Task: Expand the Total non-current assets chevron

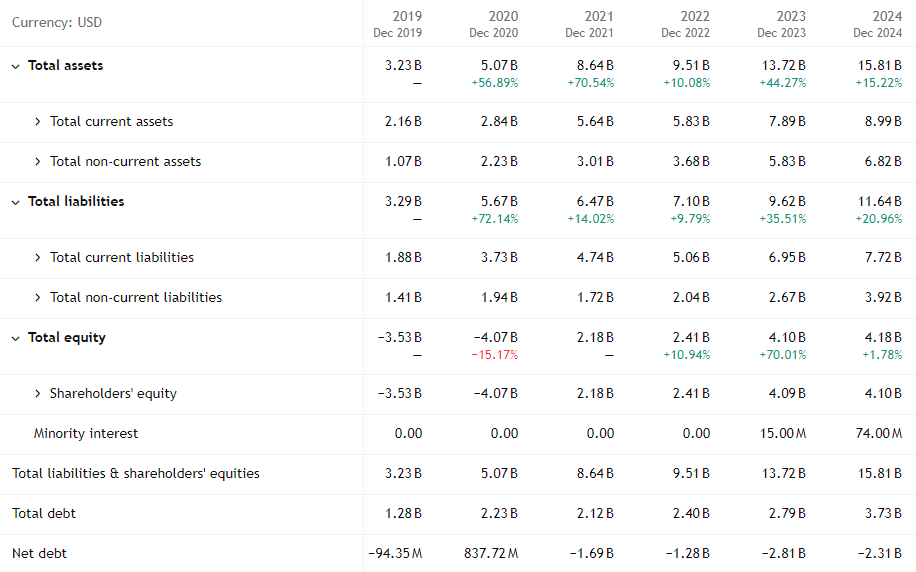Action: click(x=38, y=162)
